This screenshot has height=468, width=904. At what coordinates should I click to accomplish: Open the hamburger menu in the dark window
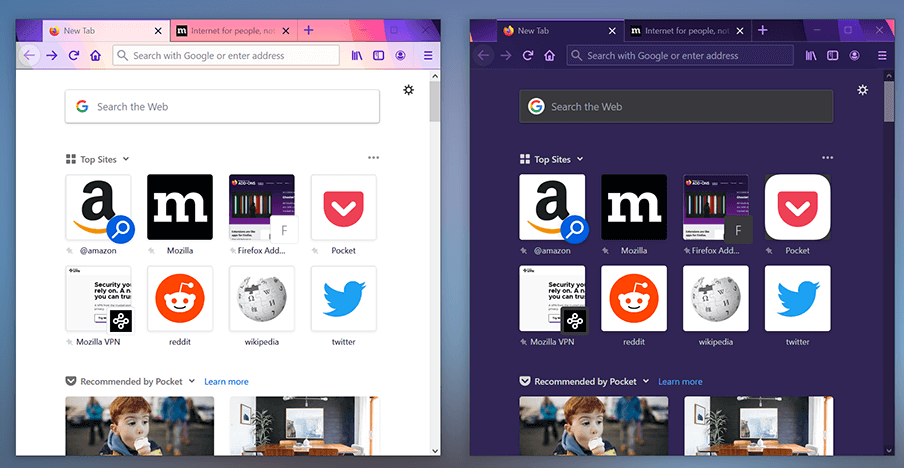coord(882,55)
